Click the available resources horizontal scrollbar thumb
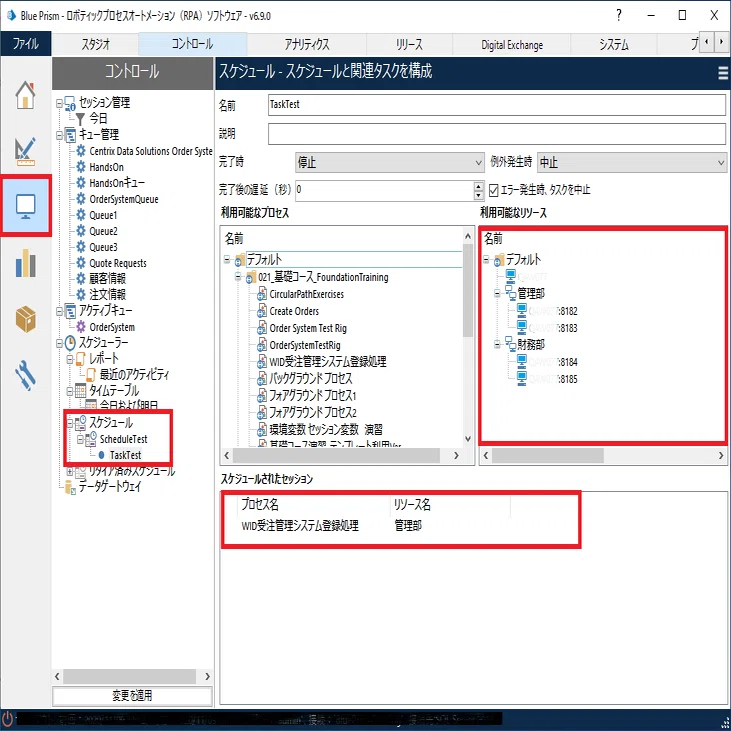Screen dimensions: 731x731 pyautogui.click(x=548, y=455)
